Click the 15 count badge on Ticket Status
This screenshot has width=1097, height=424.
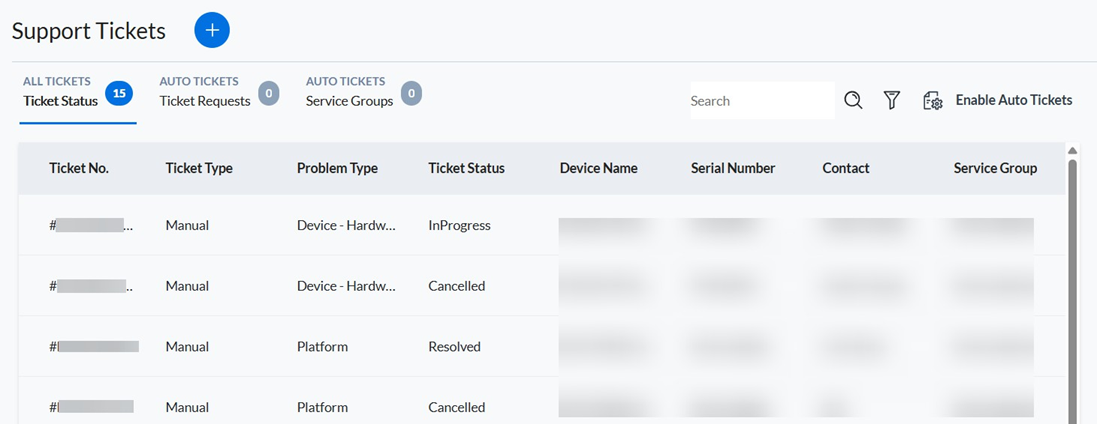click(x=119, y=93)
